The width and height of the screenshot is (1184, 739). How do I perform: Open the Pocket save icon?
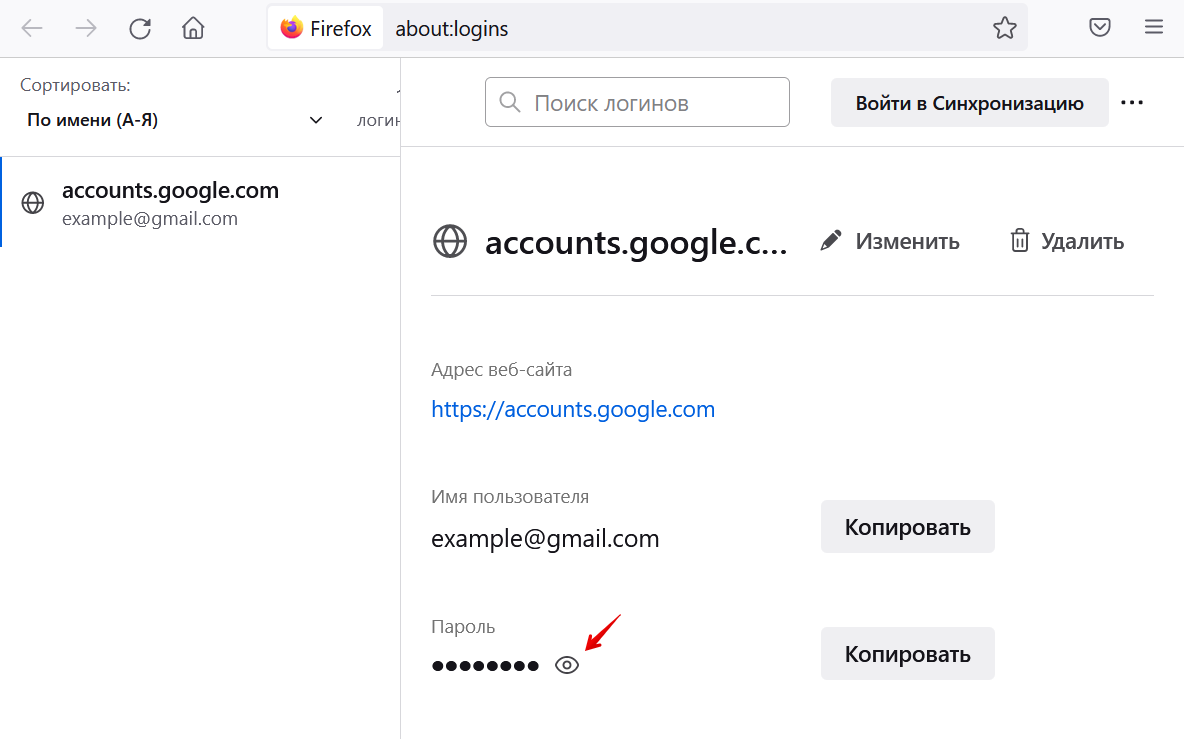coord(1100,28)
